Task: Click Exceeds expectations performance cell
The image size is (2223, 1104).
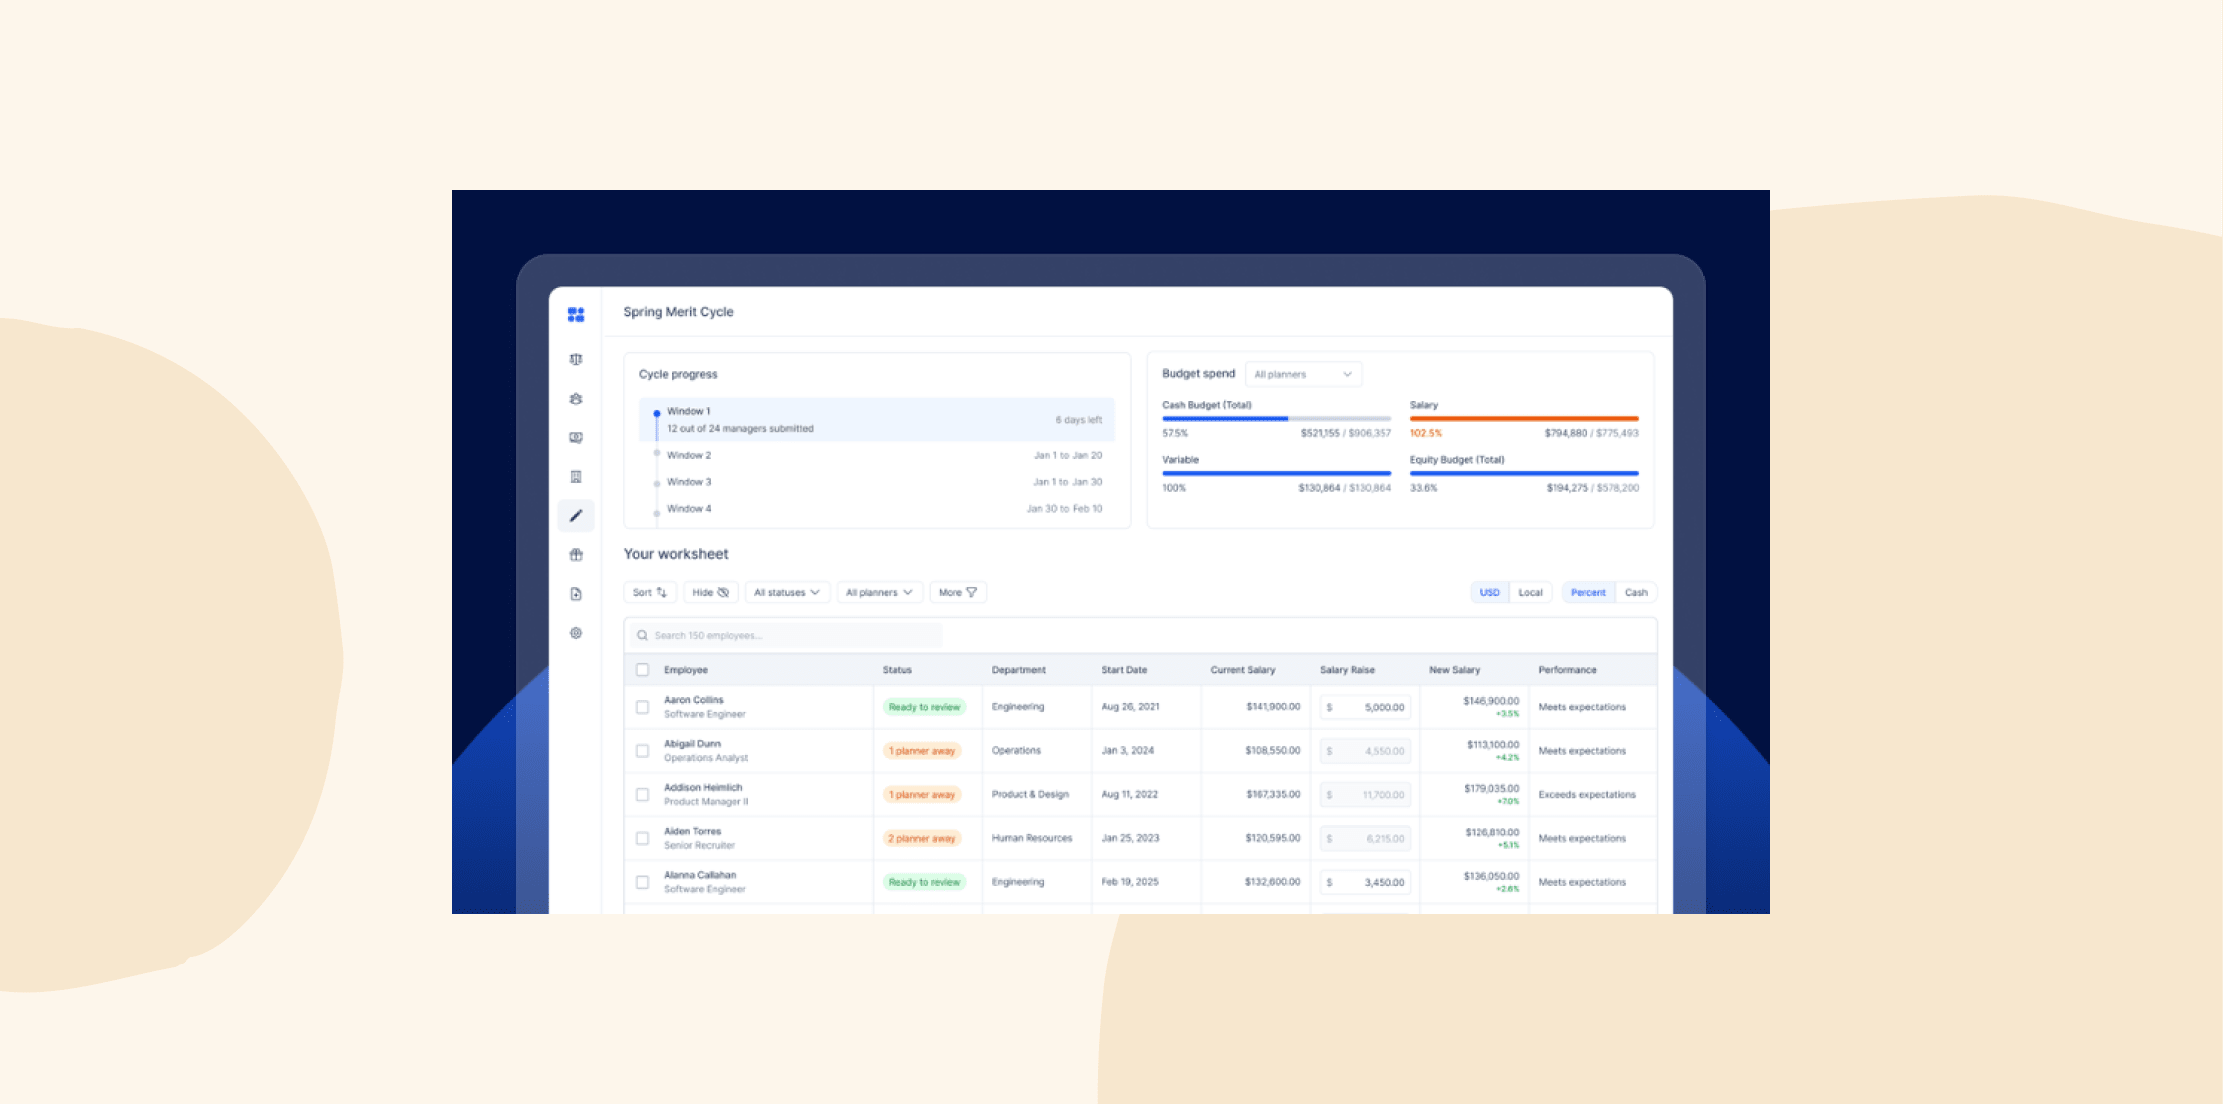Action: (x=1587, y=795)
